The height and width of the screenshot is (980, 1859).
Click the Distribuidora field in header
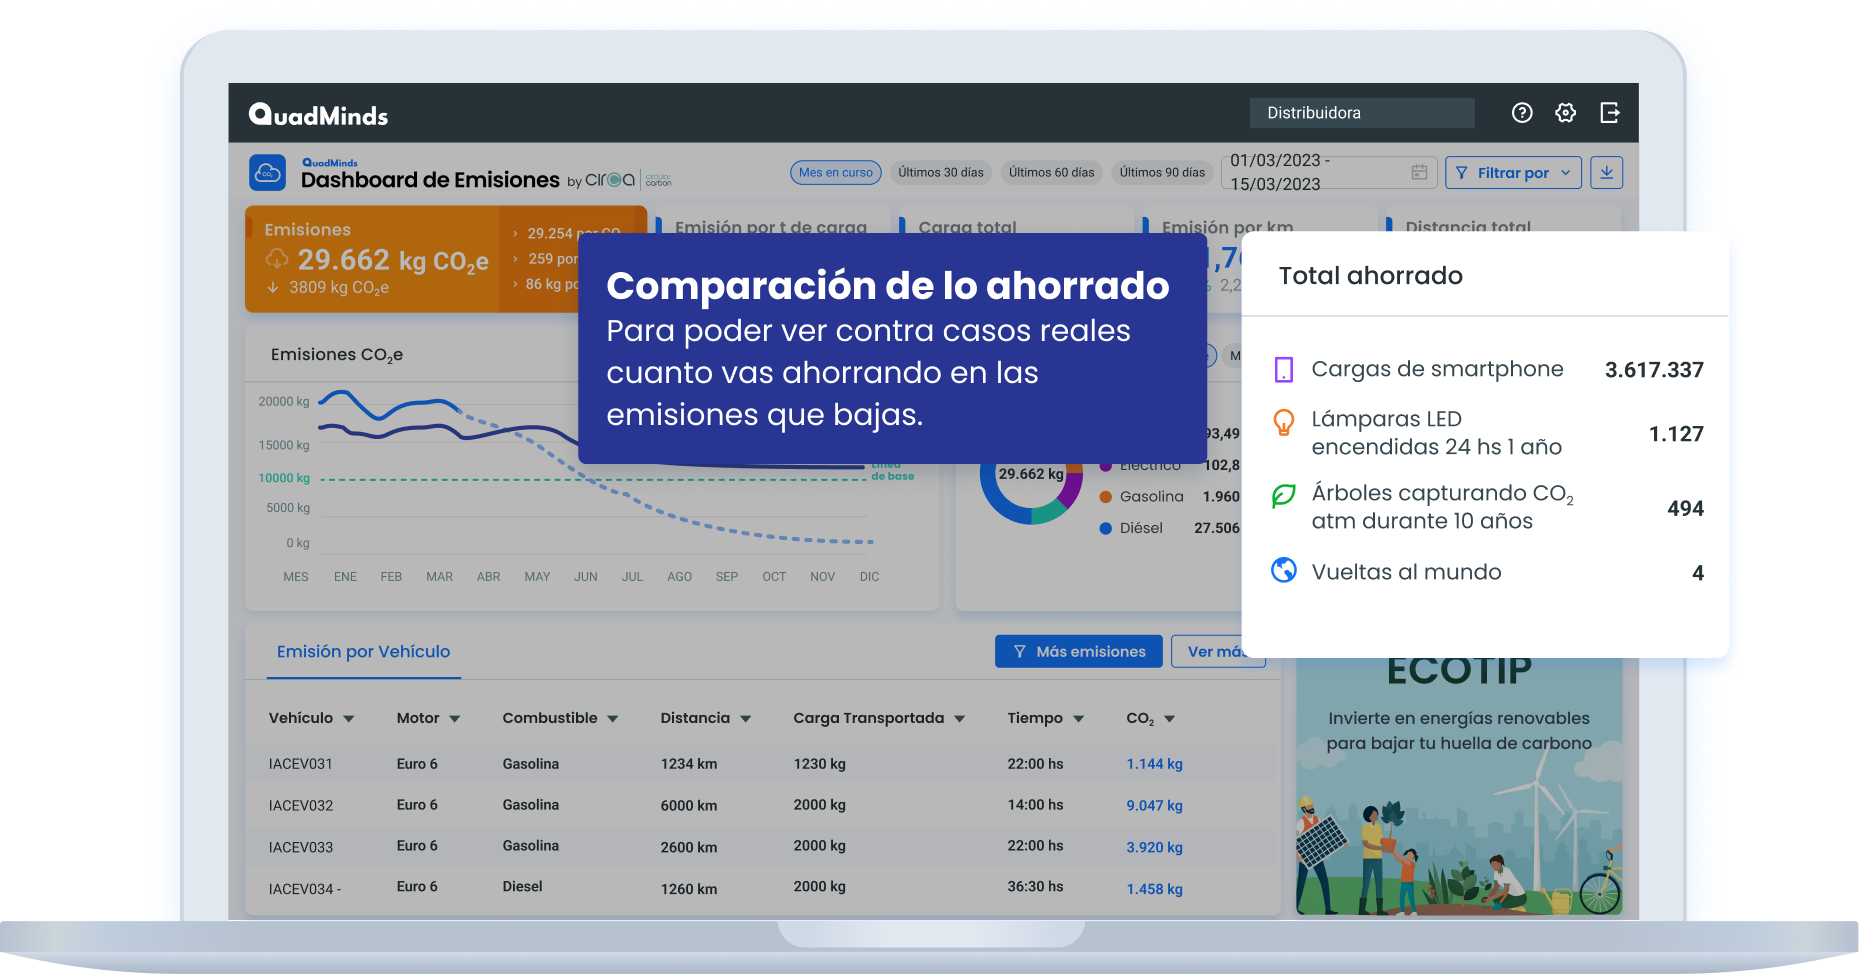pos(1361,113)
